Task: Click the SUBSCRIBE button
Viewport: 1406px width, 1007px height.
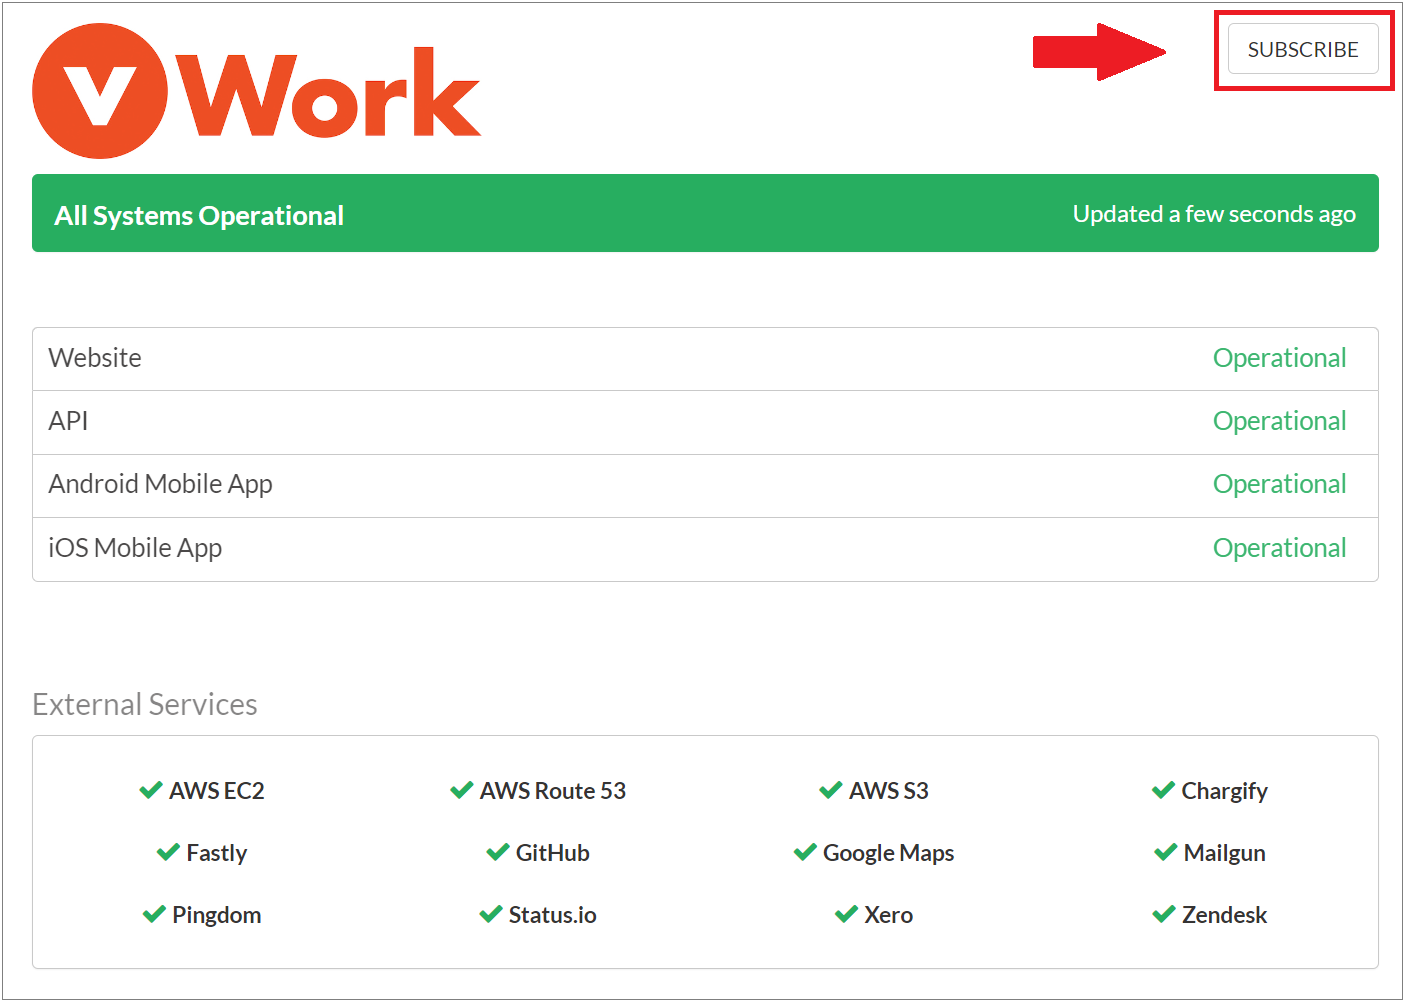Action: [x=1303, y=49]
